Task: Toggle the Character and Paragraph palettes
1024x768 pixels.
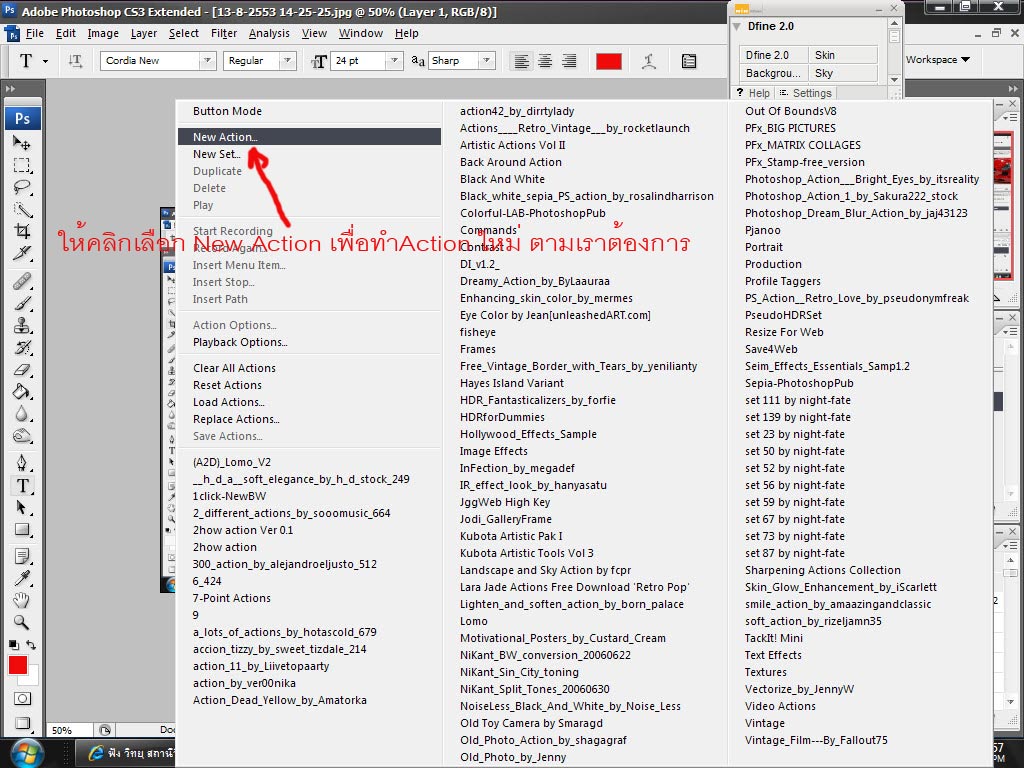Action: point(688,61)
